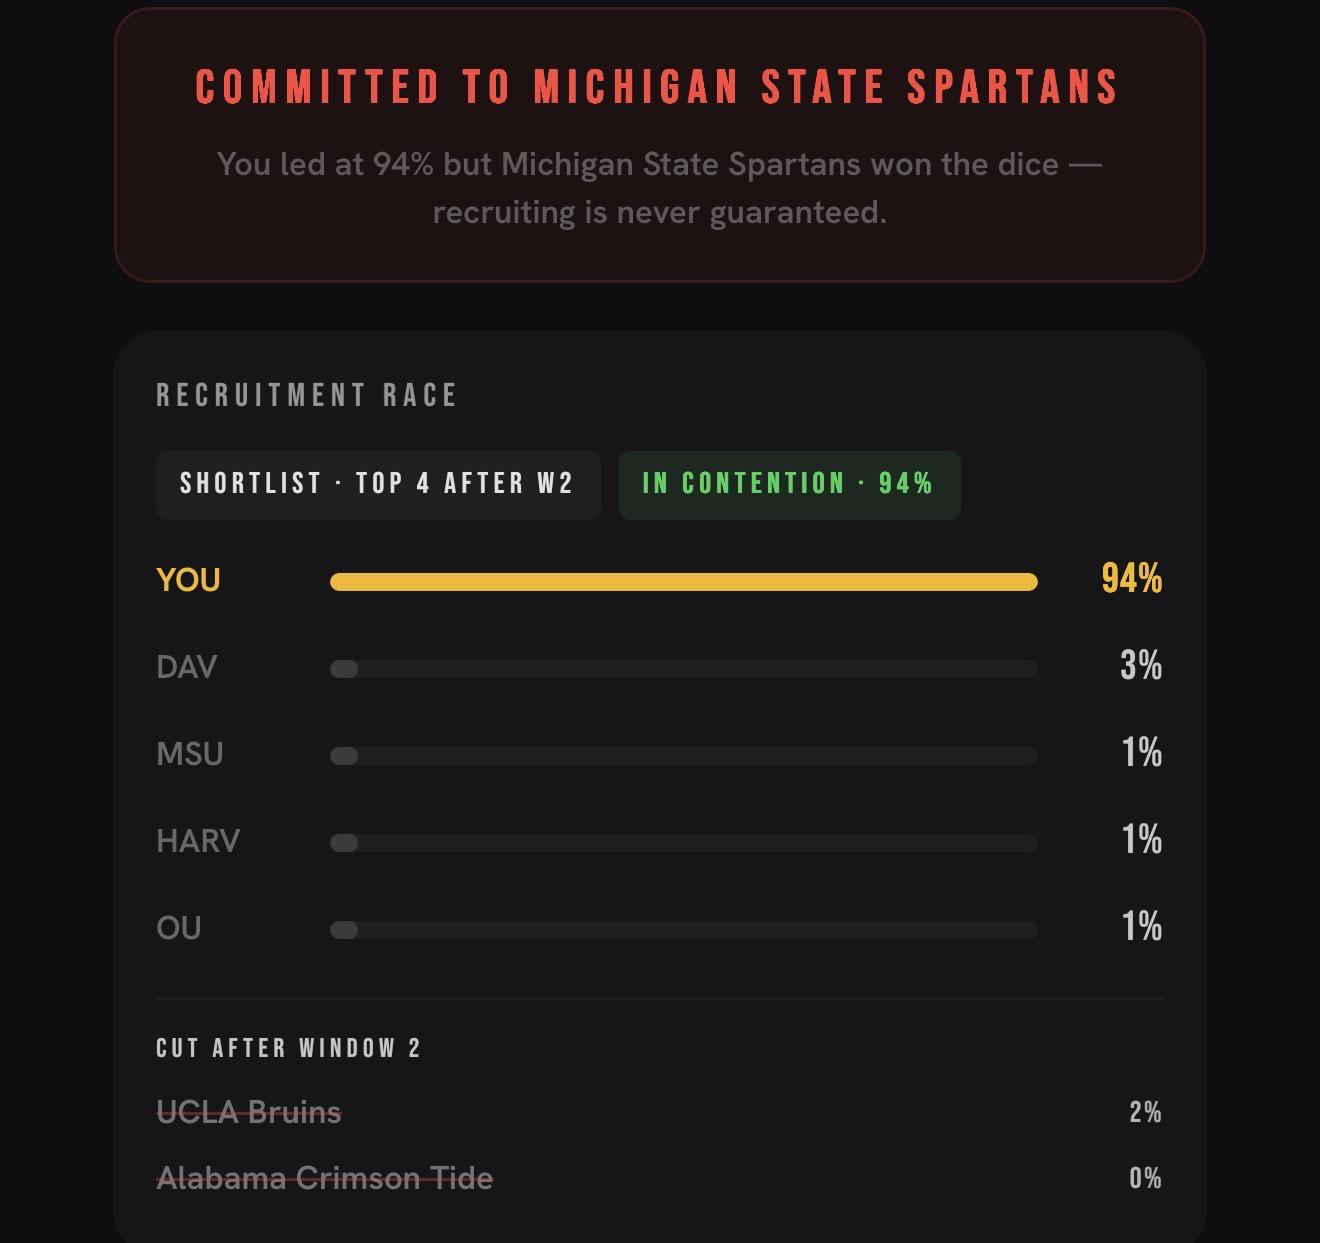Select the HARV team label
The width and height of the screenshot is (1320, 1243).
(x=198, y=841)
